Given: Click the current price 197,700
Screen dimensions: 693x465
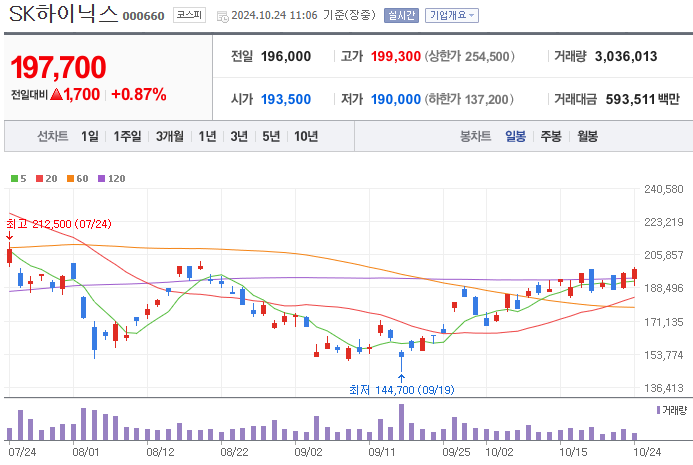Looking at the screenshot, I should click(x=58, y=68).
